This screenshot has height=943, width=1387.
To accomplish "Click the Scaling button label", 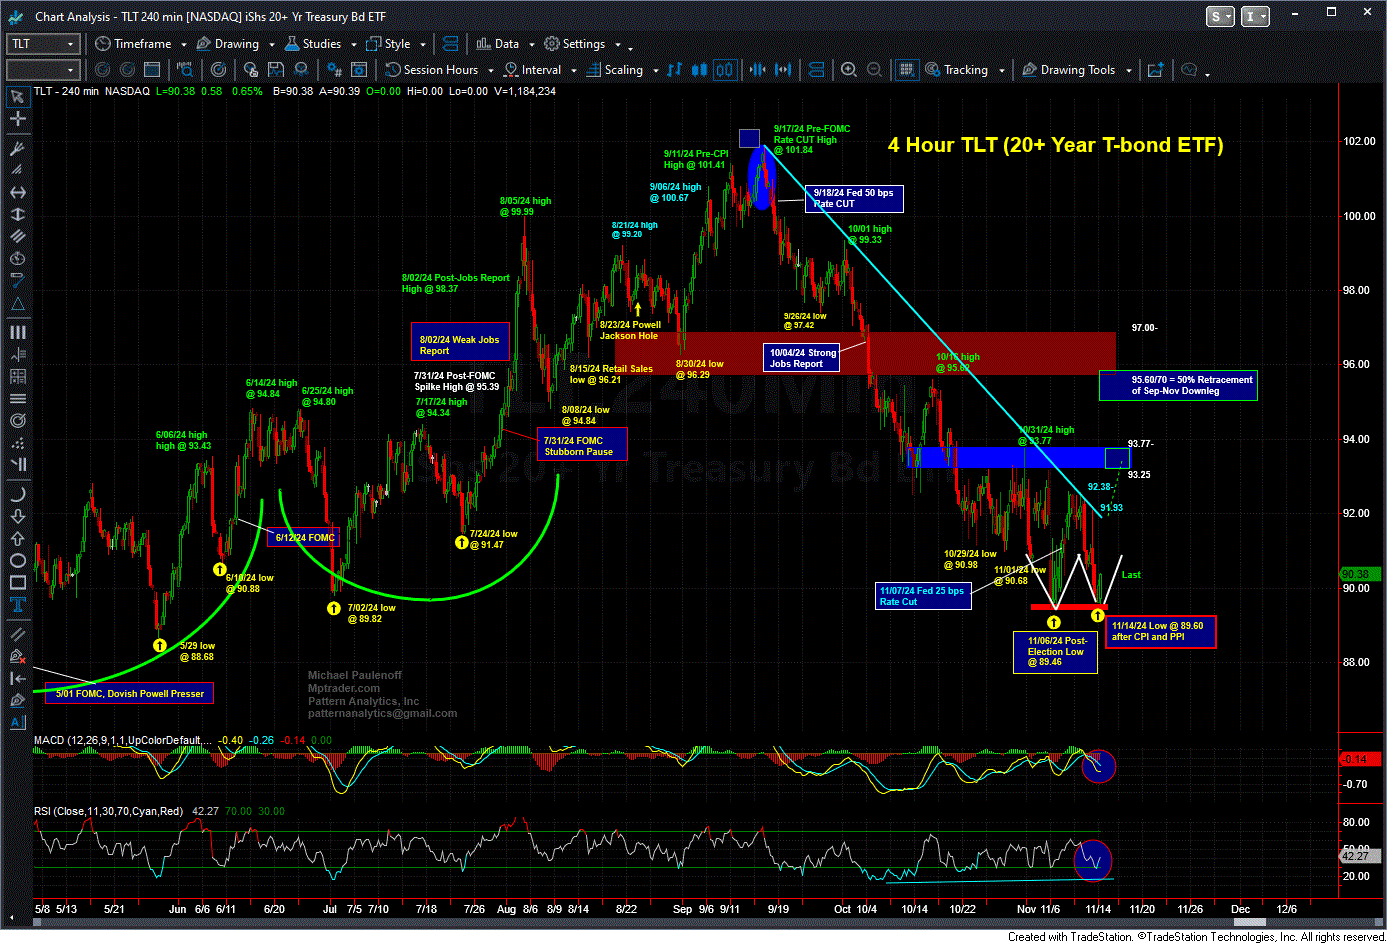I will (x=623, y=70).
